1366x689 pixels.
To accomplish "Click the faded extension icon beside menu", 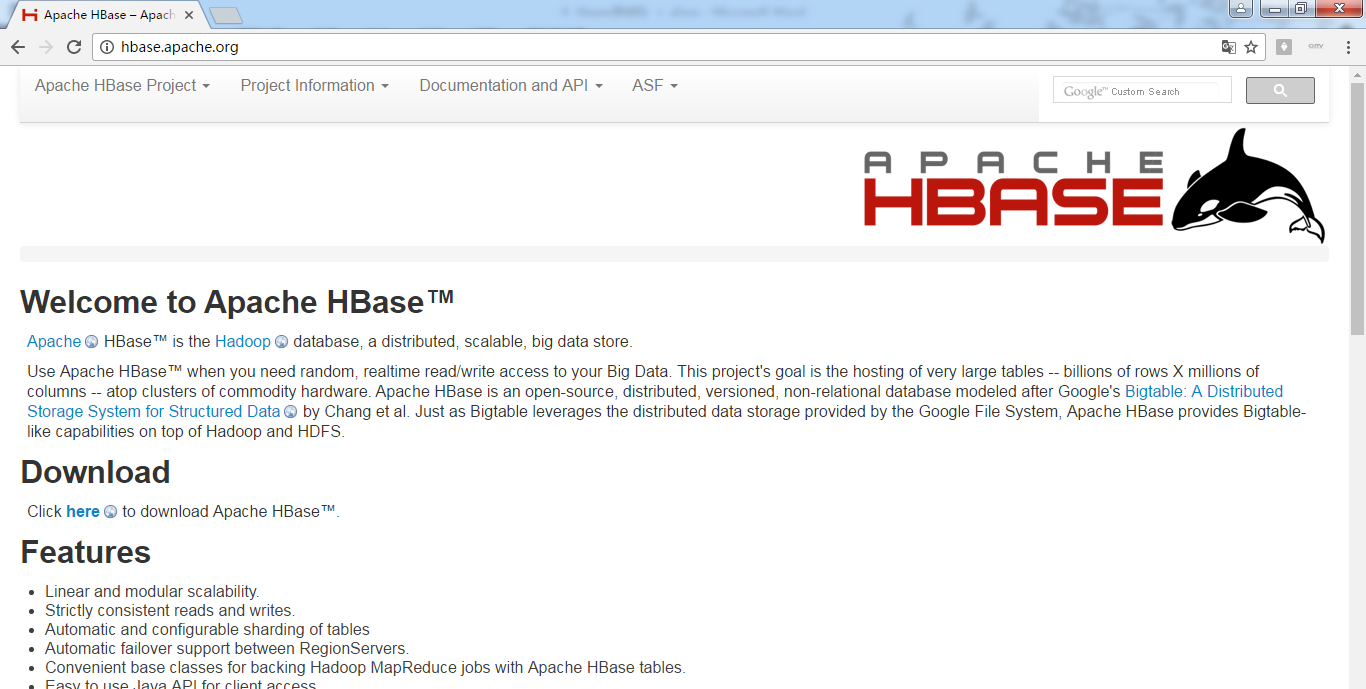I will [1316, 46].
